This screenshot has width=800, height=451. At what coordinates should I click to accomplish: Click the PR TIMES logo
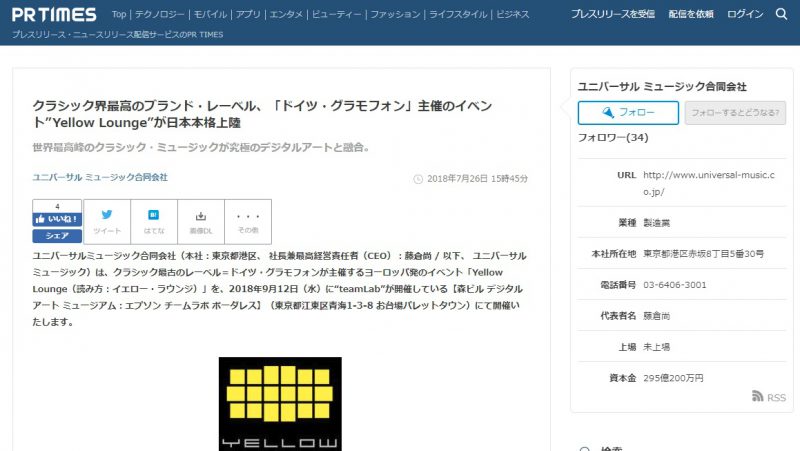pyautogui.click(x=54, y=15)
